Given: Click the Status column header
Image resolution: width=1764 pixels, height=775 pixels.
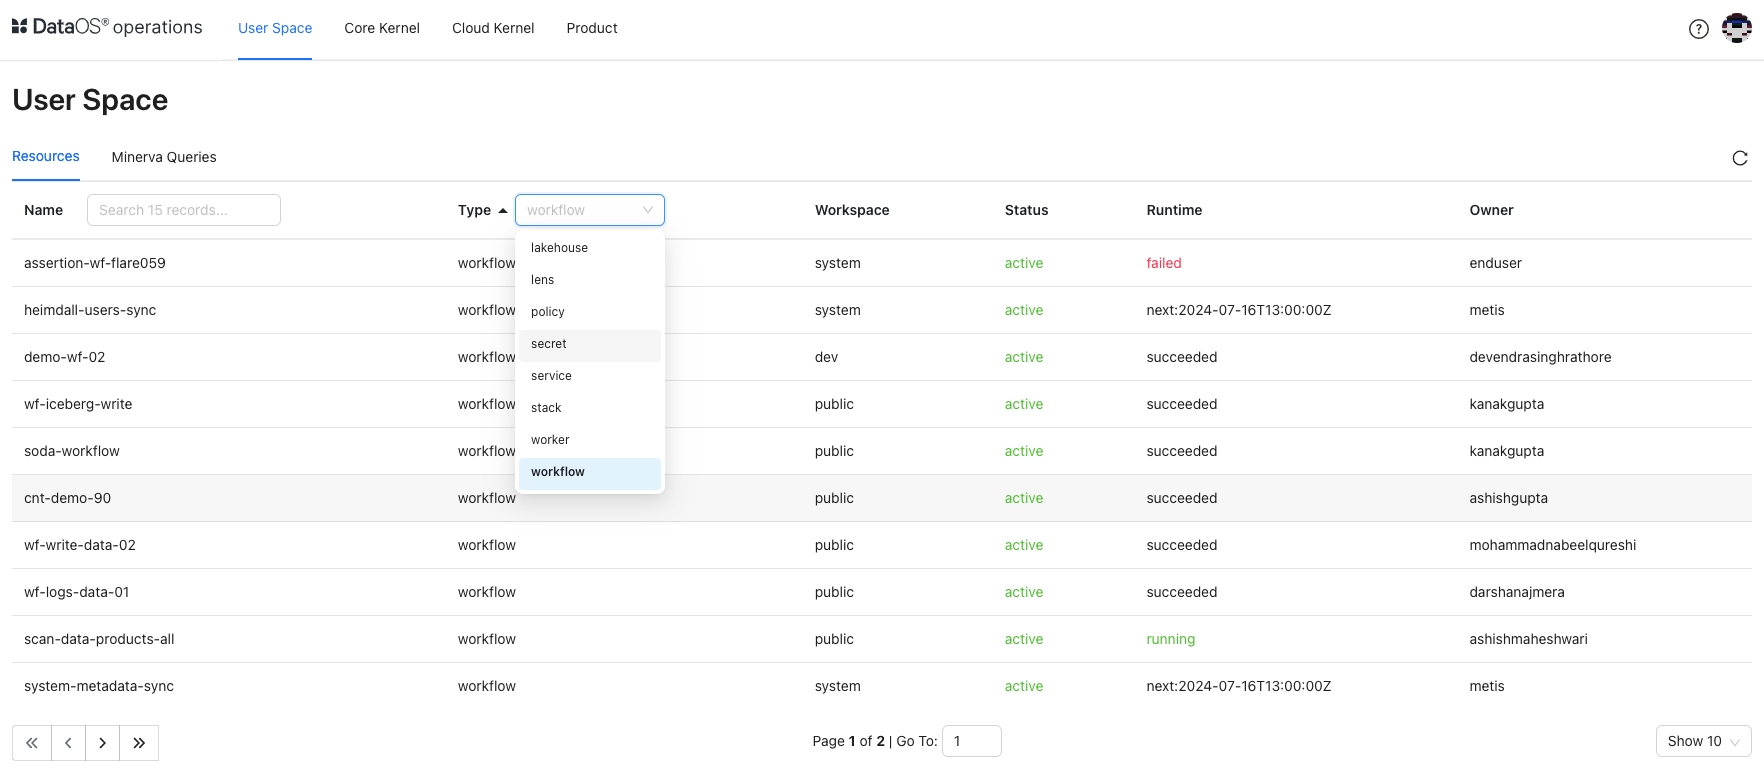Looking at the screenshot, I should pyautogui.click(x=1026, y=210).
